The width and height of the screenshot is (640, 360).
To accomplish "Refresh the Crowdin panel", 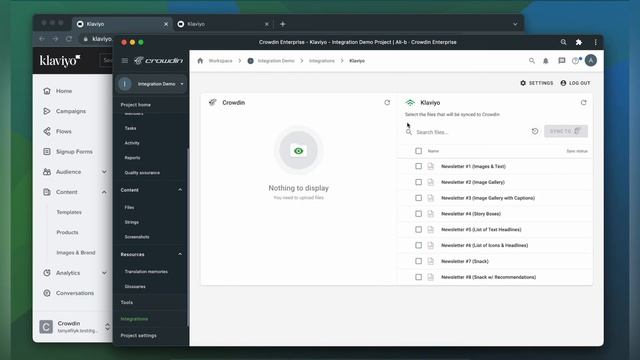I will (x=387, y=102).
